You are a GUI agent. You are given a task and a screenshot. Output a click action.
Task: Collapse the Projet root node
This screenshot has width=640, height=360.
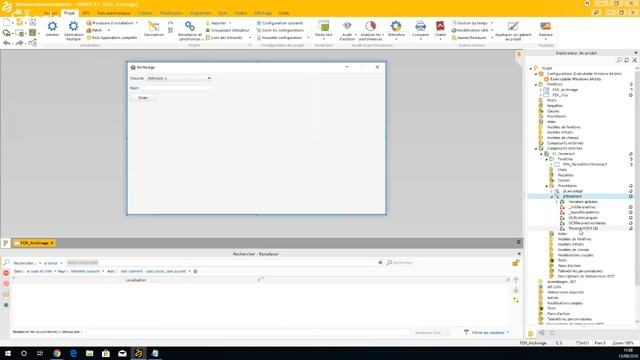(x=531, y=68)
